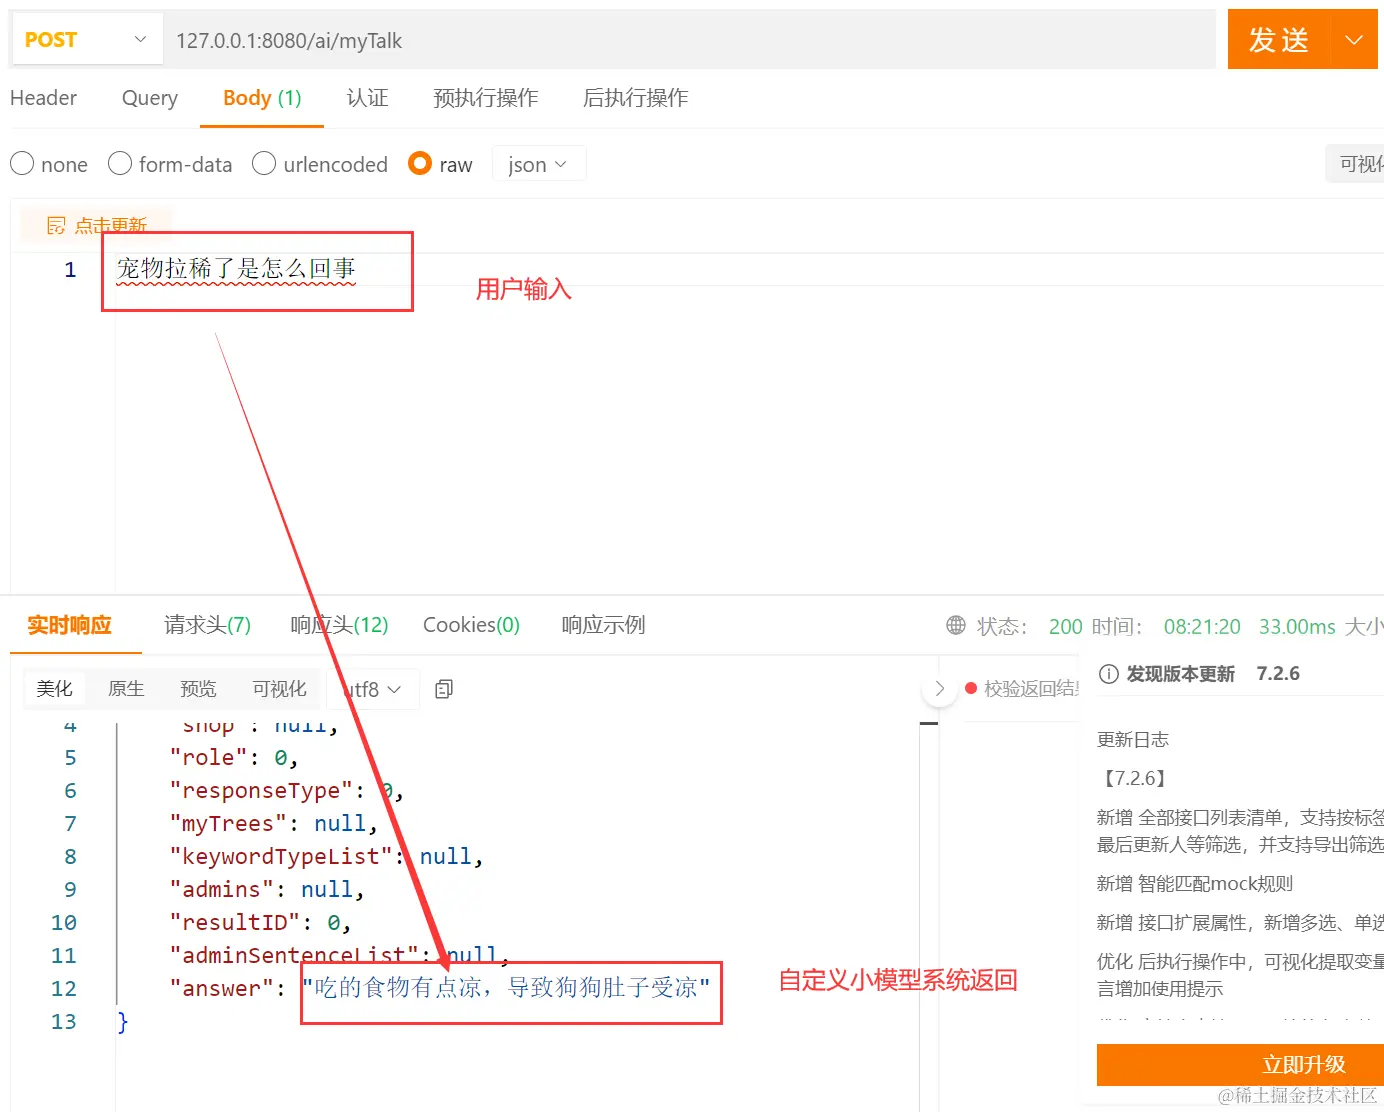
Task: Open the utf8 encoding dropdown
Action: coord(371,689)
